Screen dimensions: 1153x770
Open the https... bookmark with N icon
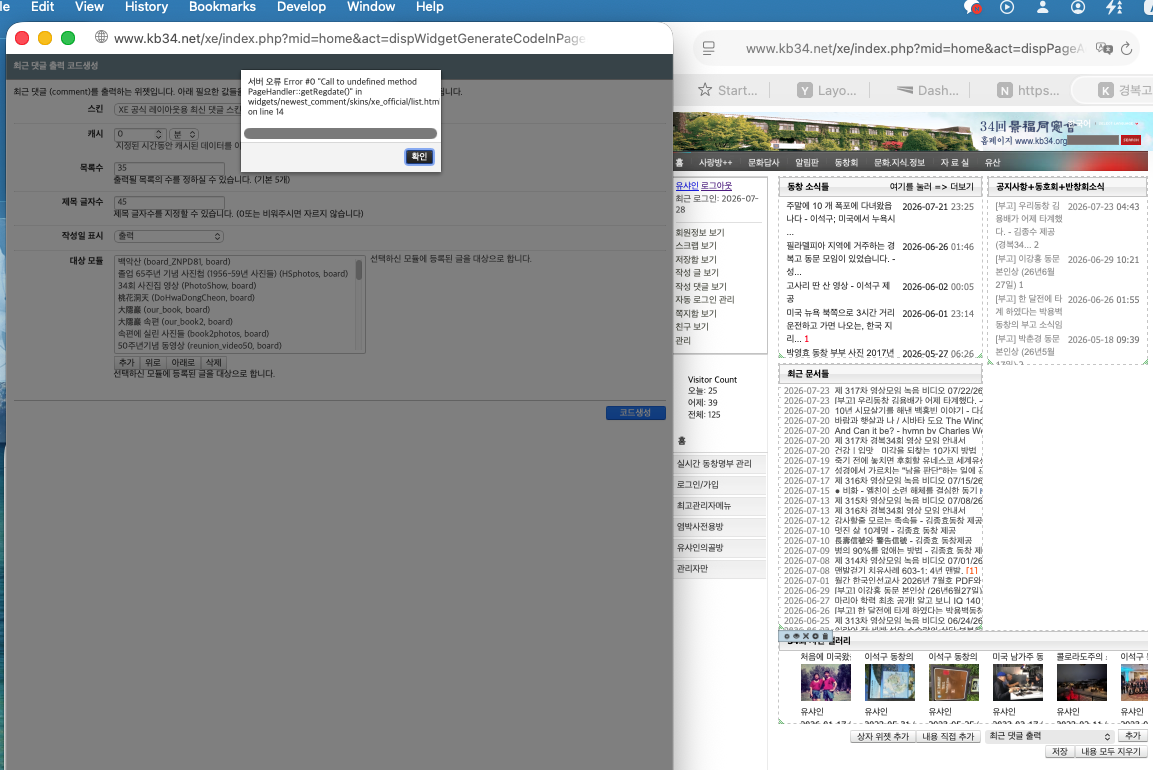coord(1028,90)
